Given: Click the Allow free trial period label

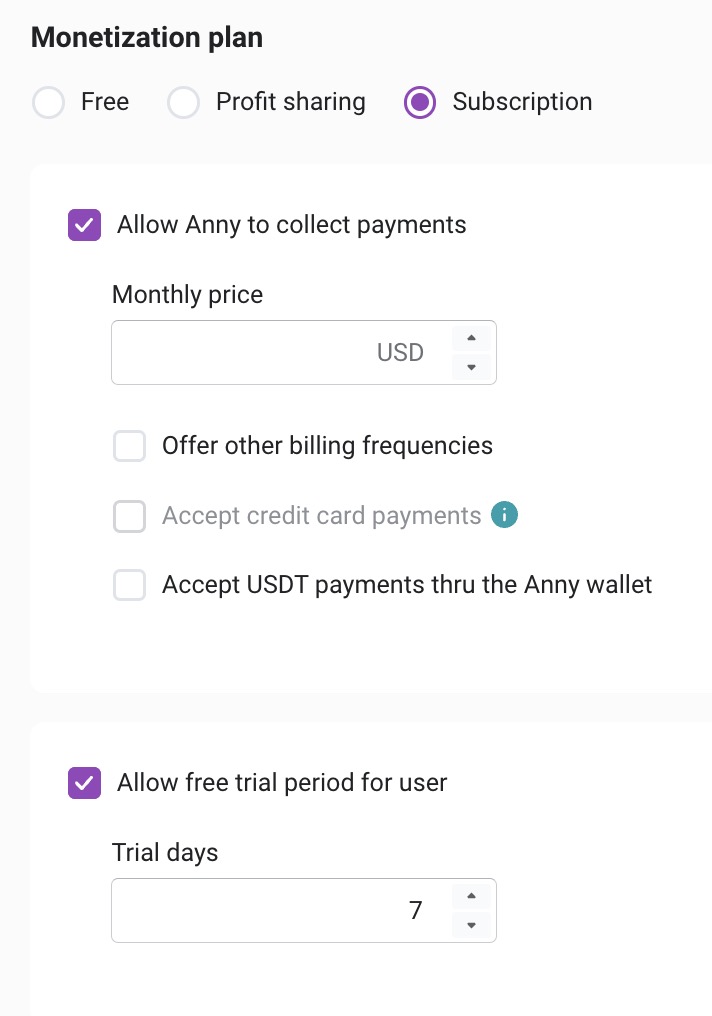Looking at the screenshot, I should coord(282,782).
